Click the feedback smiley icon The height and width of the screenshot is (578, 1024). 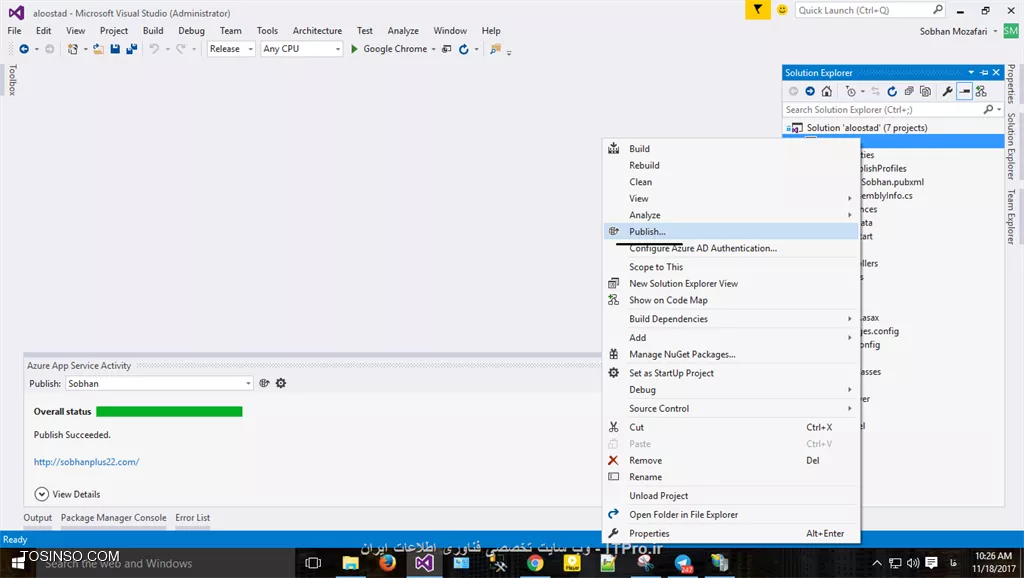point(782,10)
